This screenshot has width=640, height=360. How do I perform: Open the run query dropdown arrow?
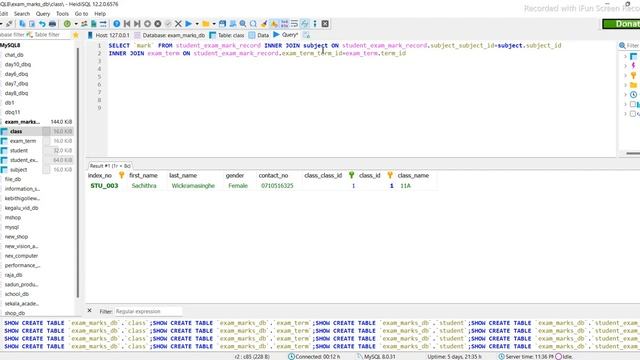click(197, 24)
